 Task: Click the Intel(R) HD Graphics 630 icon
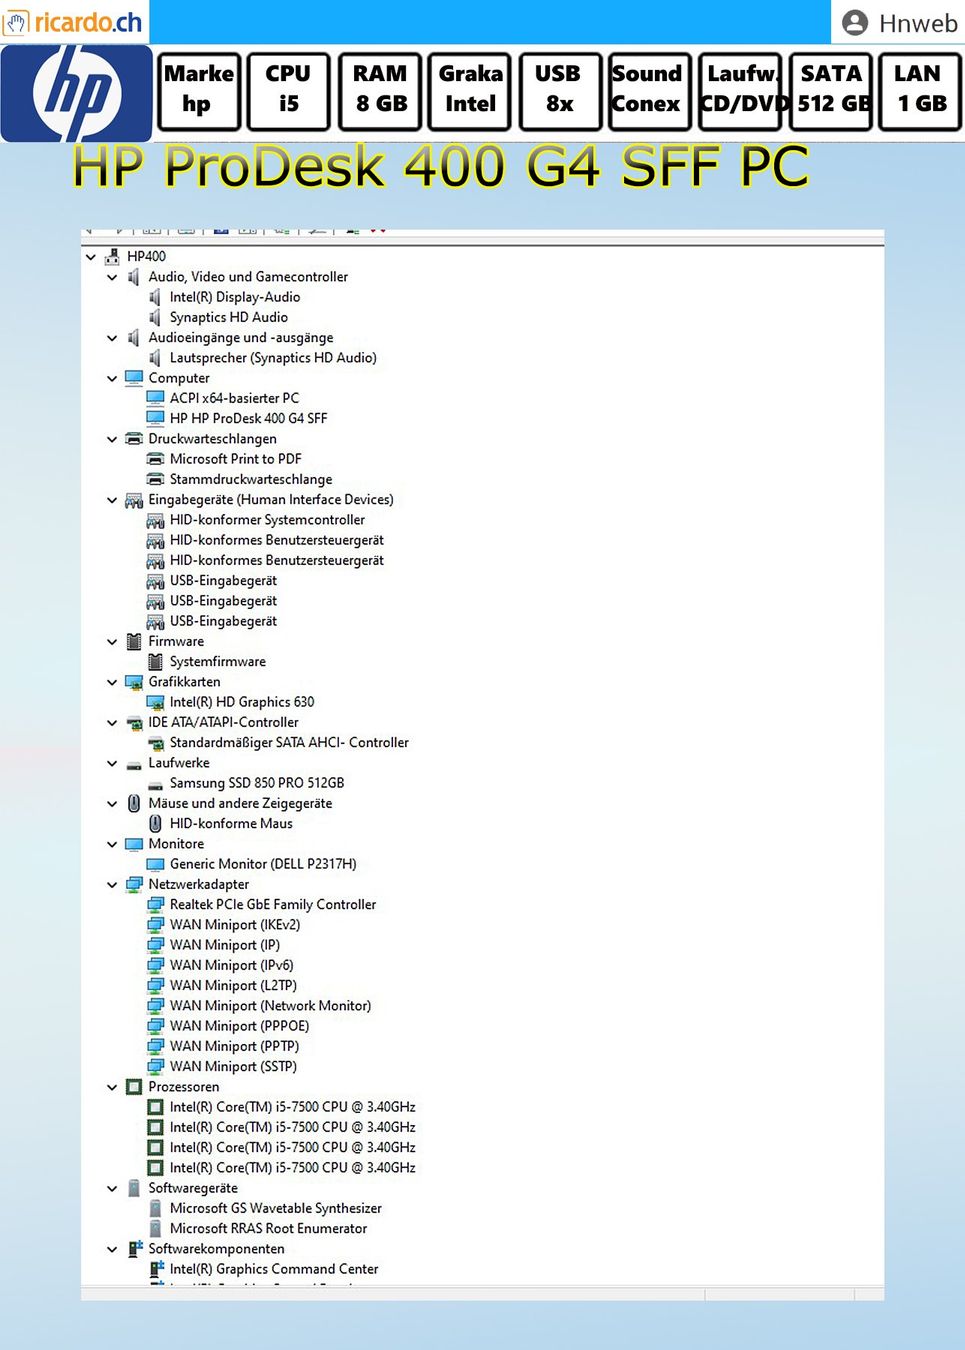[155, 702]
